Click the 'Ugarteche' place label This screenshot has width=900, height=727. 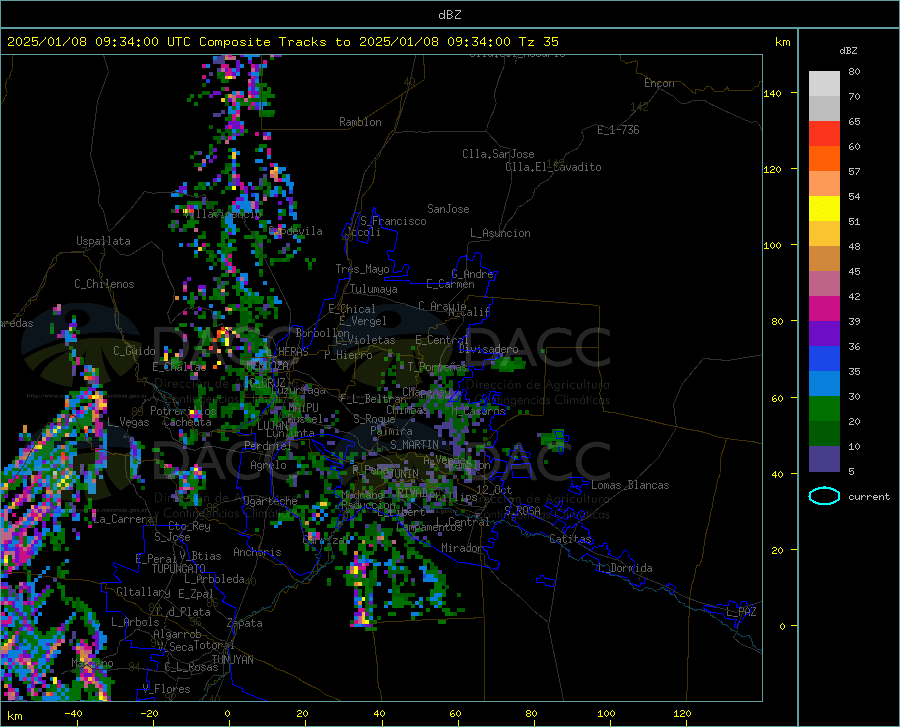point(270,501)
